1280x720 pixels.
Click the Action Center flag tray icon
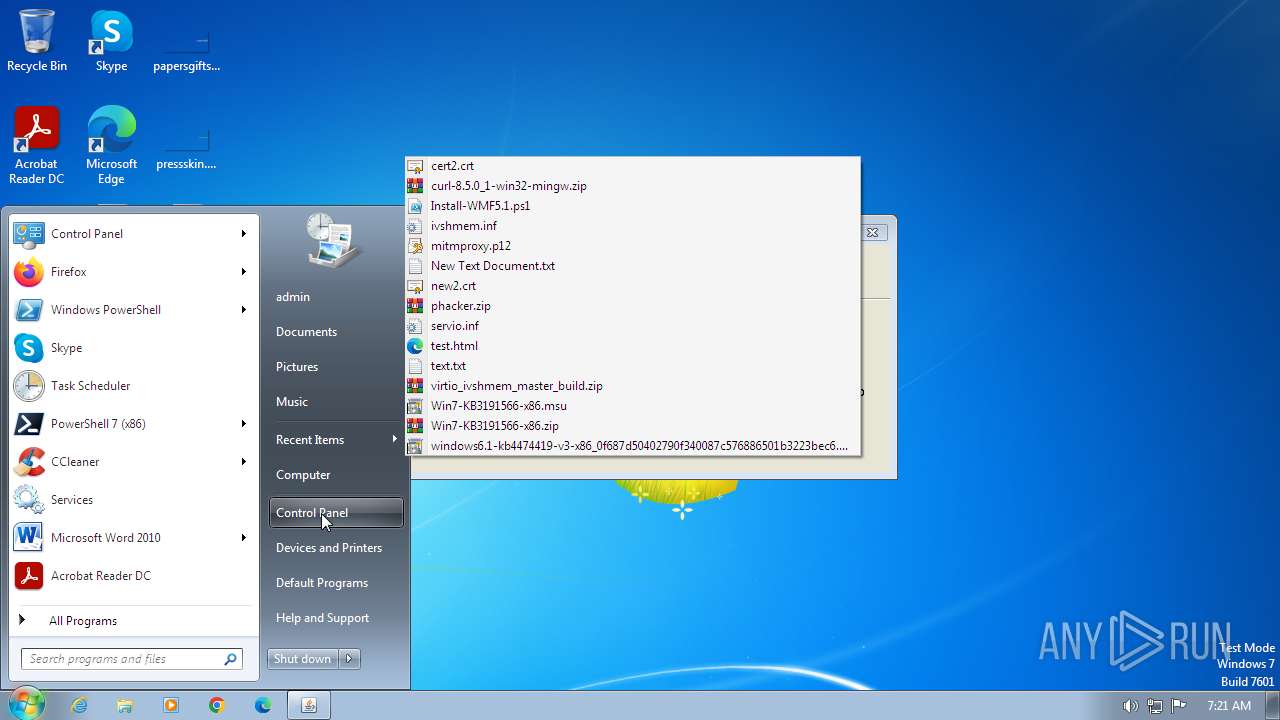[x=1178, y=706]
